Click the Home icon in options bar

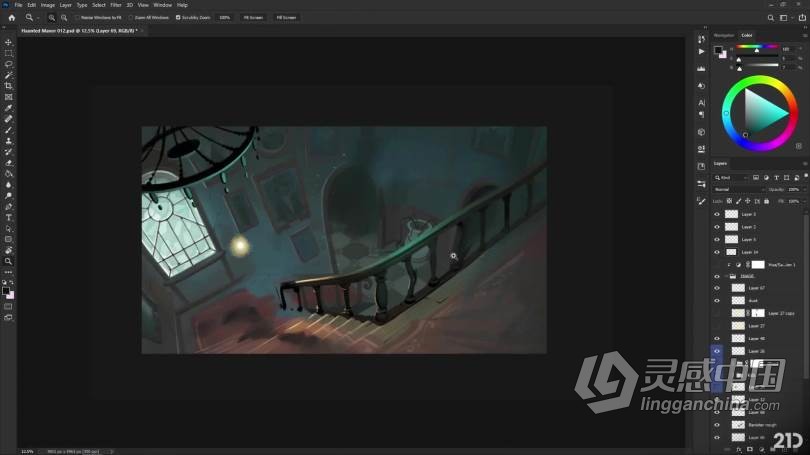pyautogui.click(x=12, y=18)
